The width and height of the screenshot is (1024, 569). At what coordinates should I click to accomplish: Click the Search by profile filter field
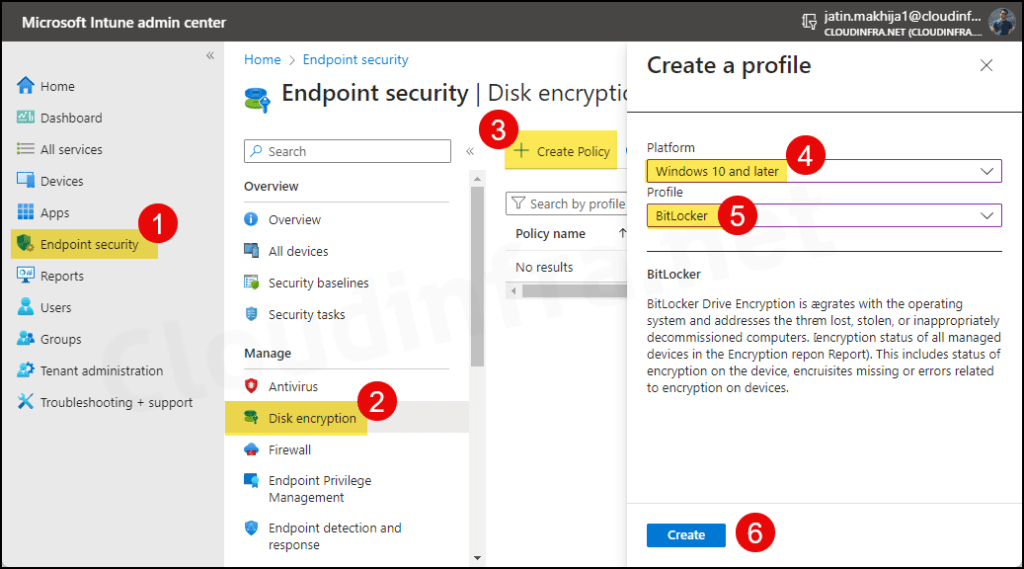pyautogui.click(x=566, y=204)
